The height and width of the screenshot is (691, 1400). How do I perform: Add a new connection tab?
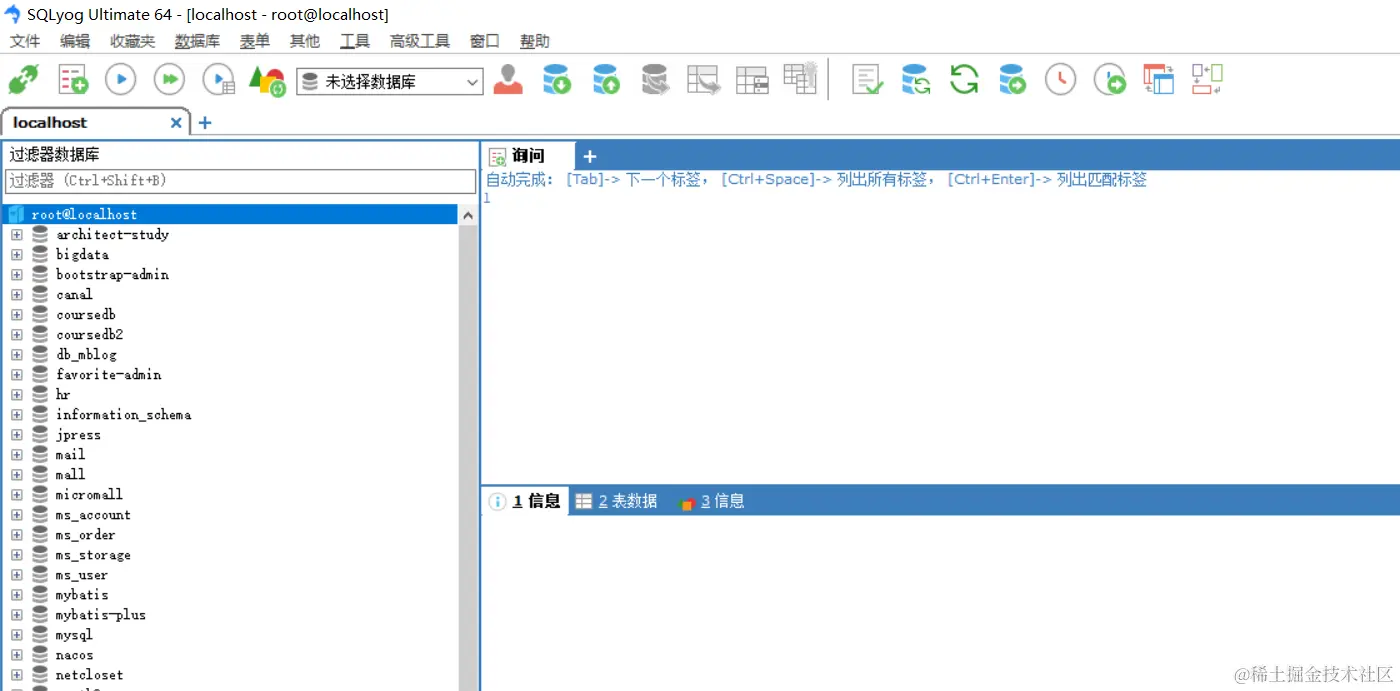(x=205, y=122)
